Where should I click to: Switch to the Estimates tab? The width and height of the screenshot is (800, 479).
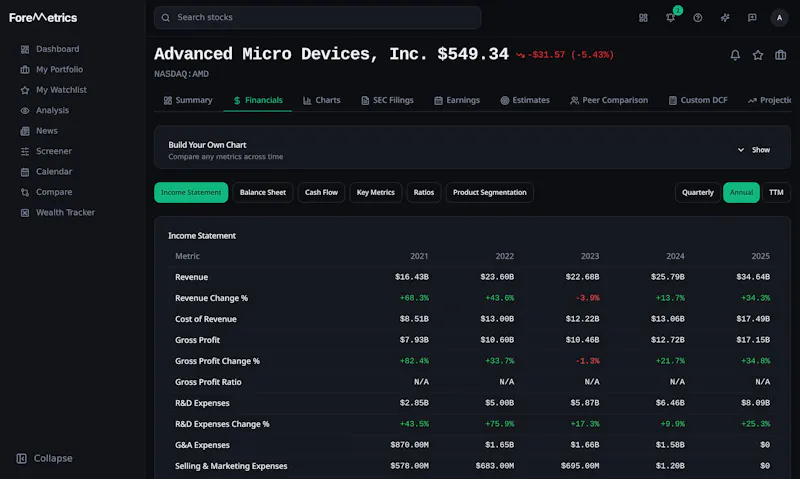tap(525, 100)
